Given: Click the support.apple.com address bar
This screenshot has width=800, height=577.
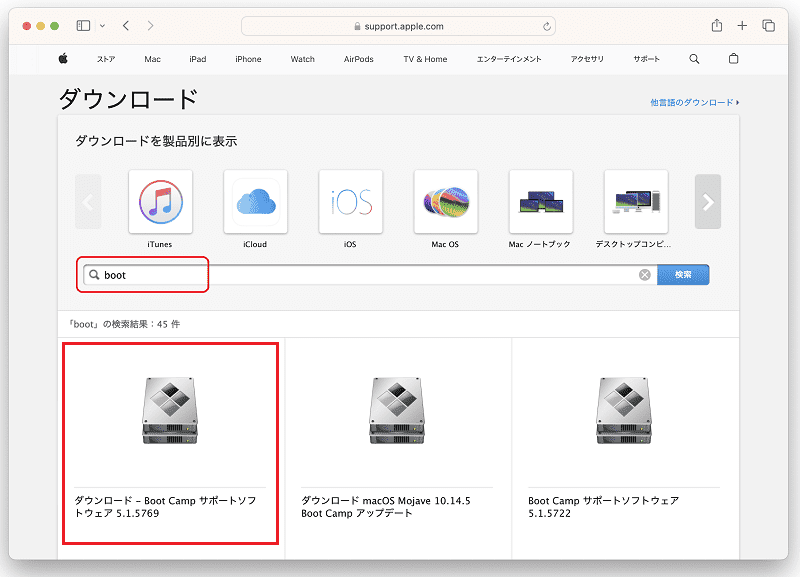Looking at the screenshot, I should (398, 26).
